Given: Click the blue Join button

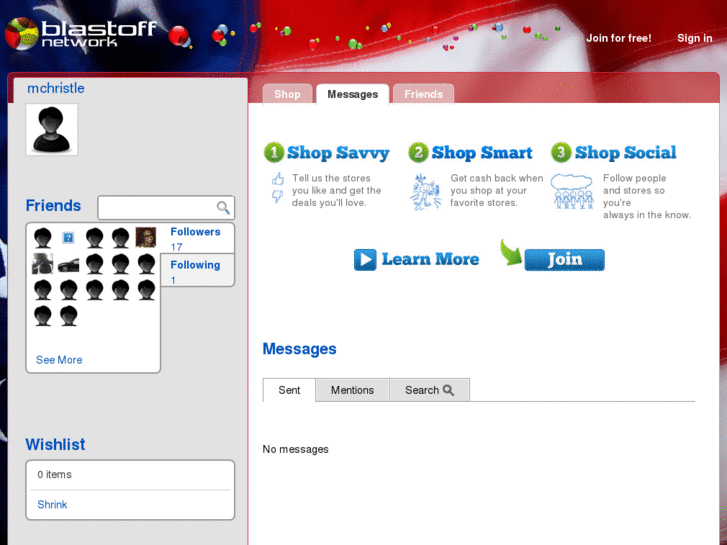Looking at the screenshot, I should (x=564, y=260).
